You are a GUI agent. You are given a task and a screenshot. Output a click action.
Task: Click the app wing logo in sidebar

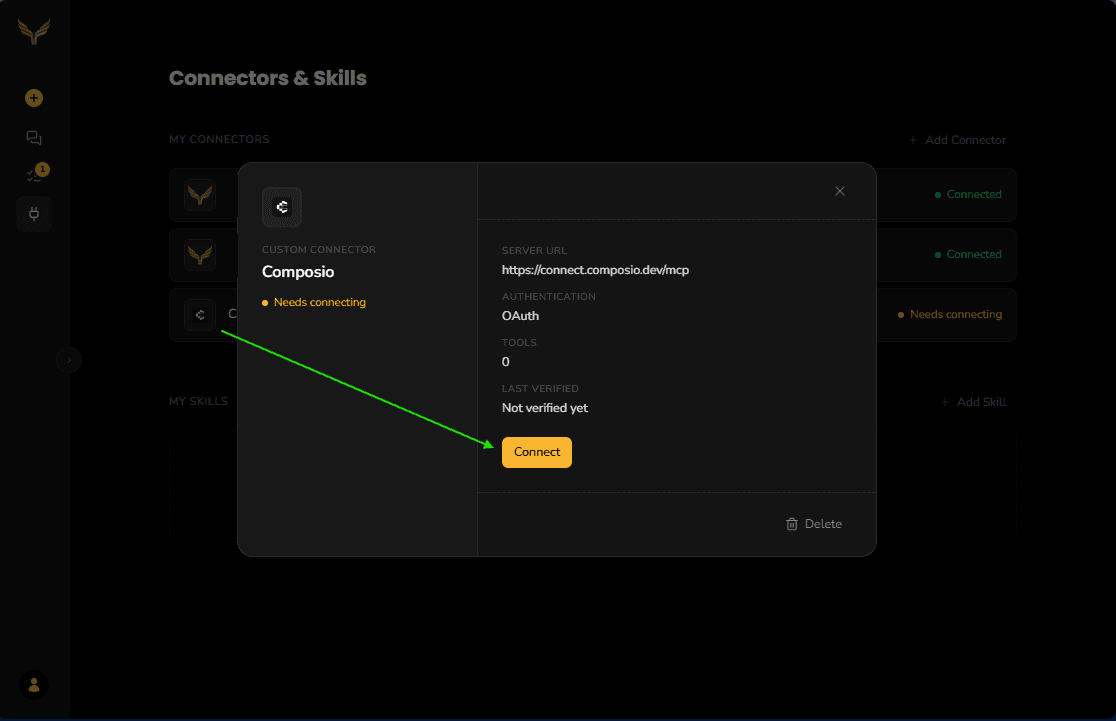click(x=33, y=31)
